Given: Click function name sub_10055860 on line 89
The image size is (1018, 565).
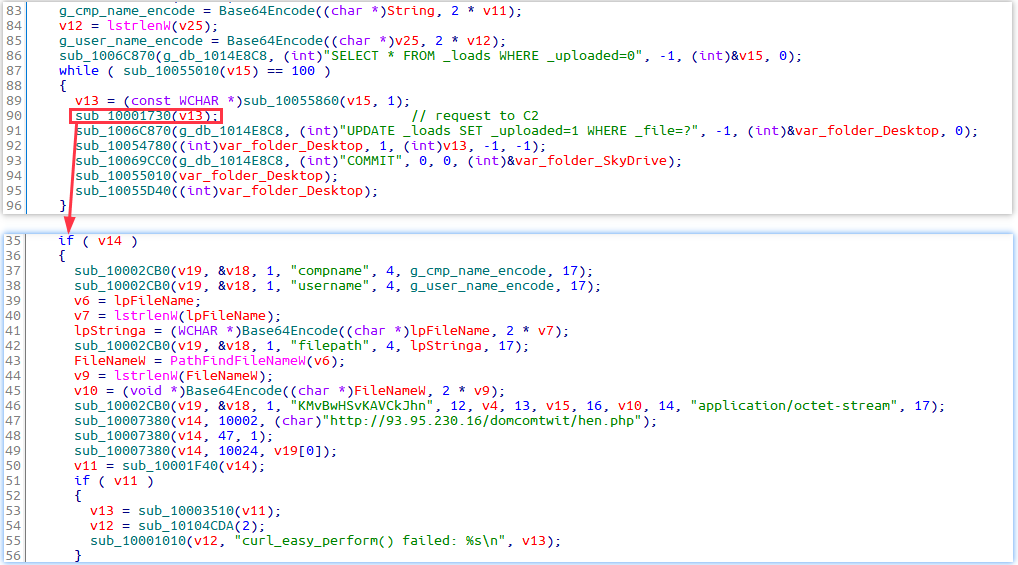Looking at the screenshot, I should (x=290, y=101).
